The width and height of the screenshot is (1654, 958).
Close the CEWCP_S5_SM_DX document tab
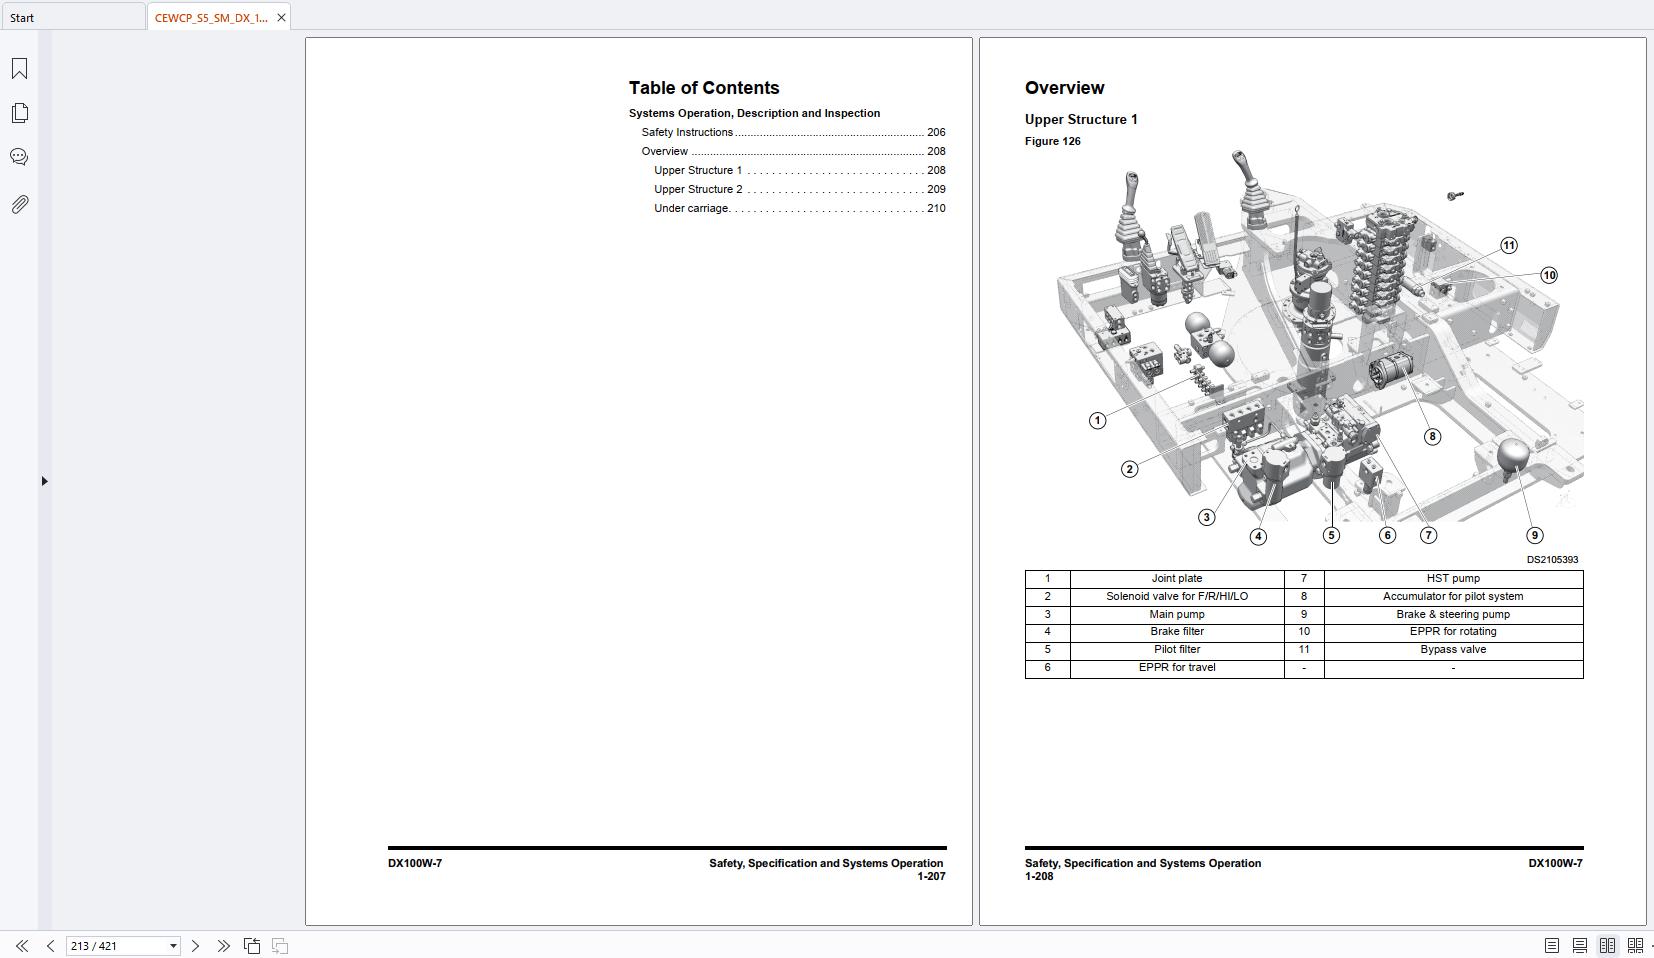click(x=281, y=18)
